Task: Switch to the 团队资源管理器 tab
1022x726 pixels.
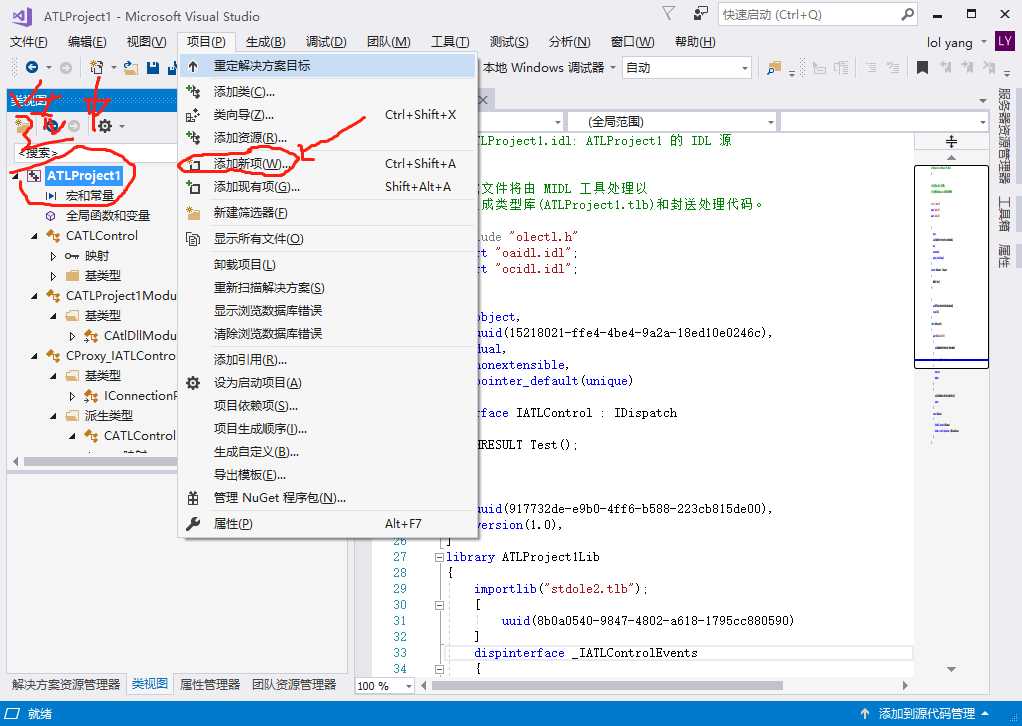Action: tap(294, 684)
